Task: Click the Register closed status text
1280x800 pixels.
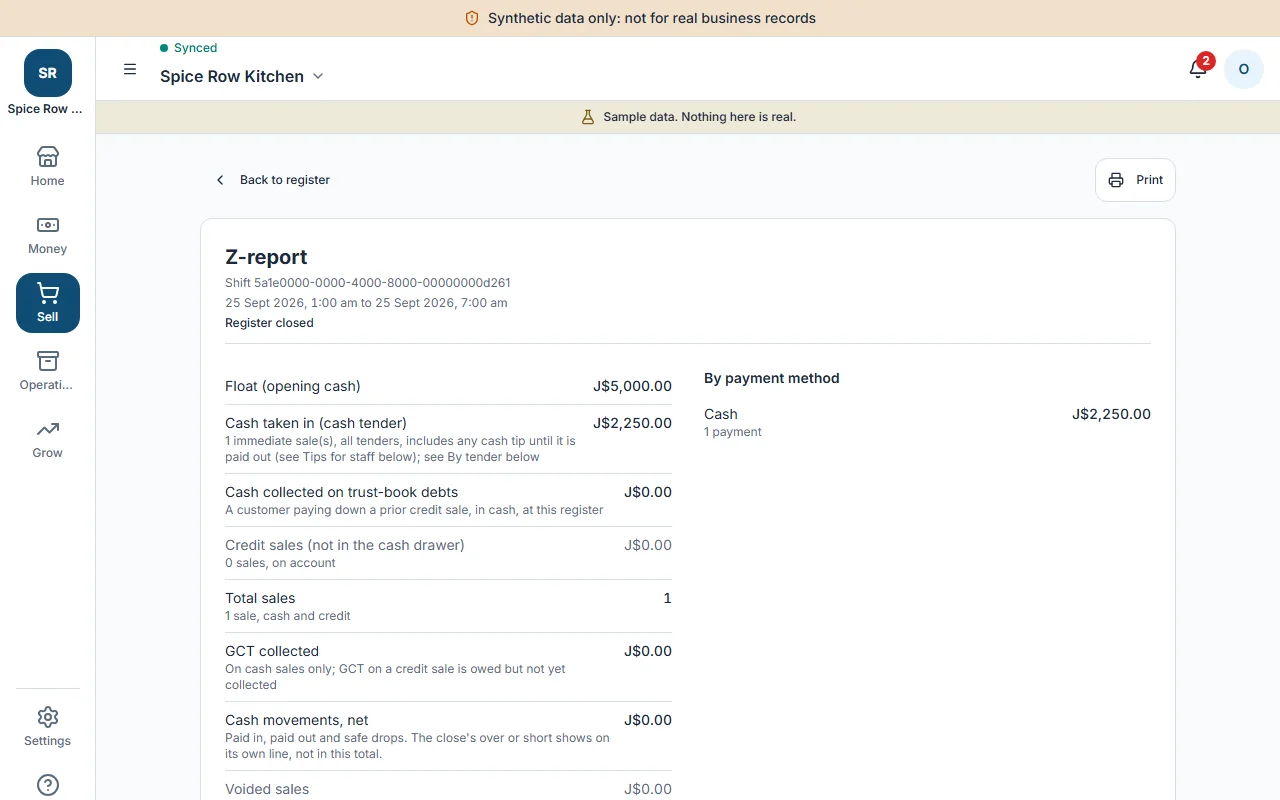Action: click(x=269, y=323)
